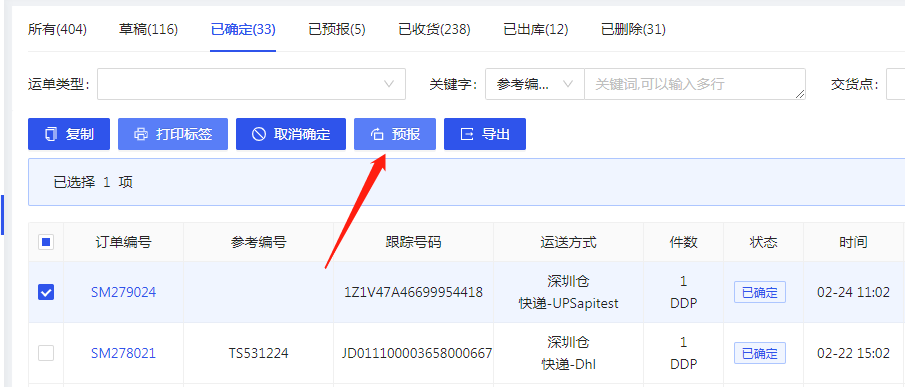Click the 运单类型 dropdown chevron
Image resolution: width=905 pixels, height=387 pixels.
[x=389, y=84]
